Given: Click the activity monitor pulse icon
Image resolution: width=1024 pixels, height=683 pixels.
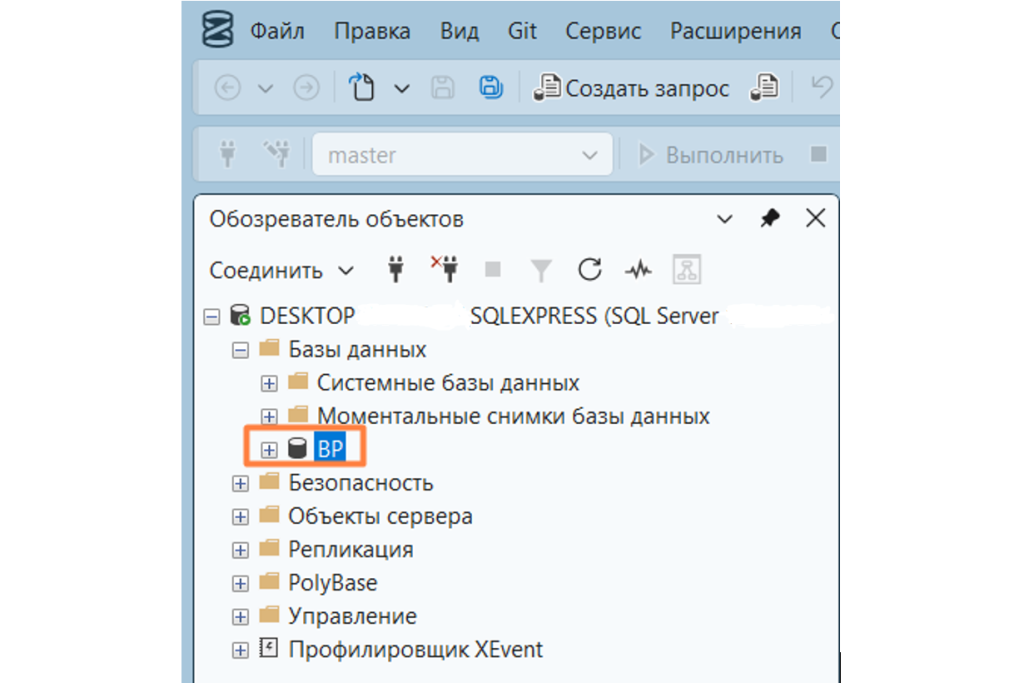Looking at the screenshot, I should pyautogui.click(x=638, y=269).
